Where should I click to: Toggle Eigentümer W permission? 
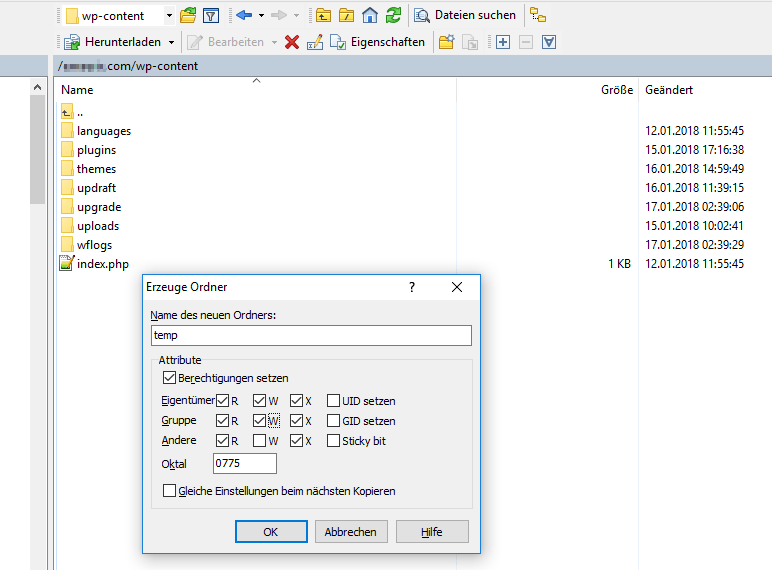[259, 401]
